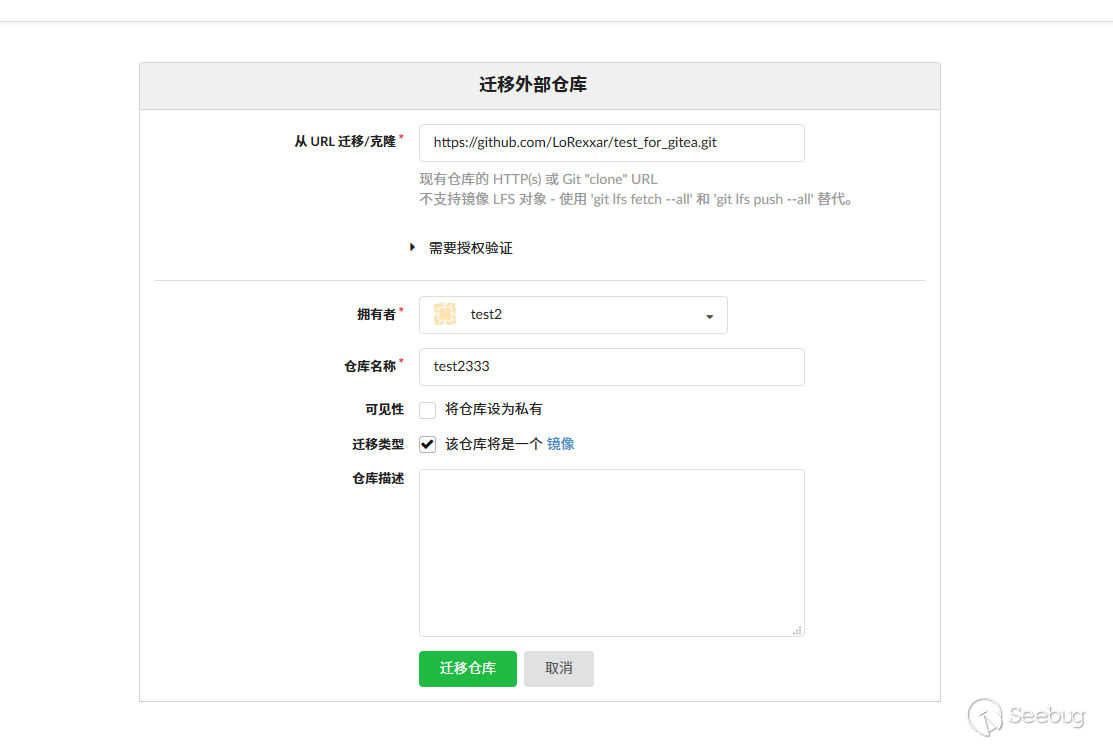Click the 可见性 label
The height and width of the screenshot is (744, 1113).
point(384,409)
